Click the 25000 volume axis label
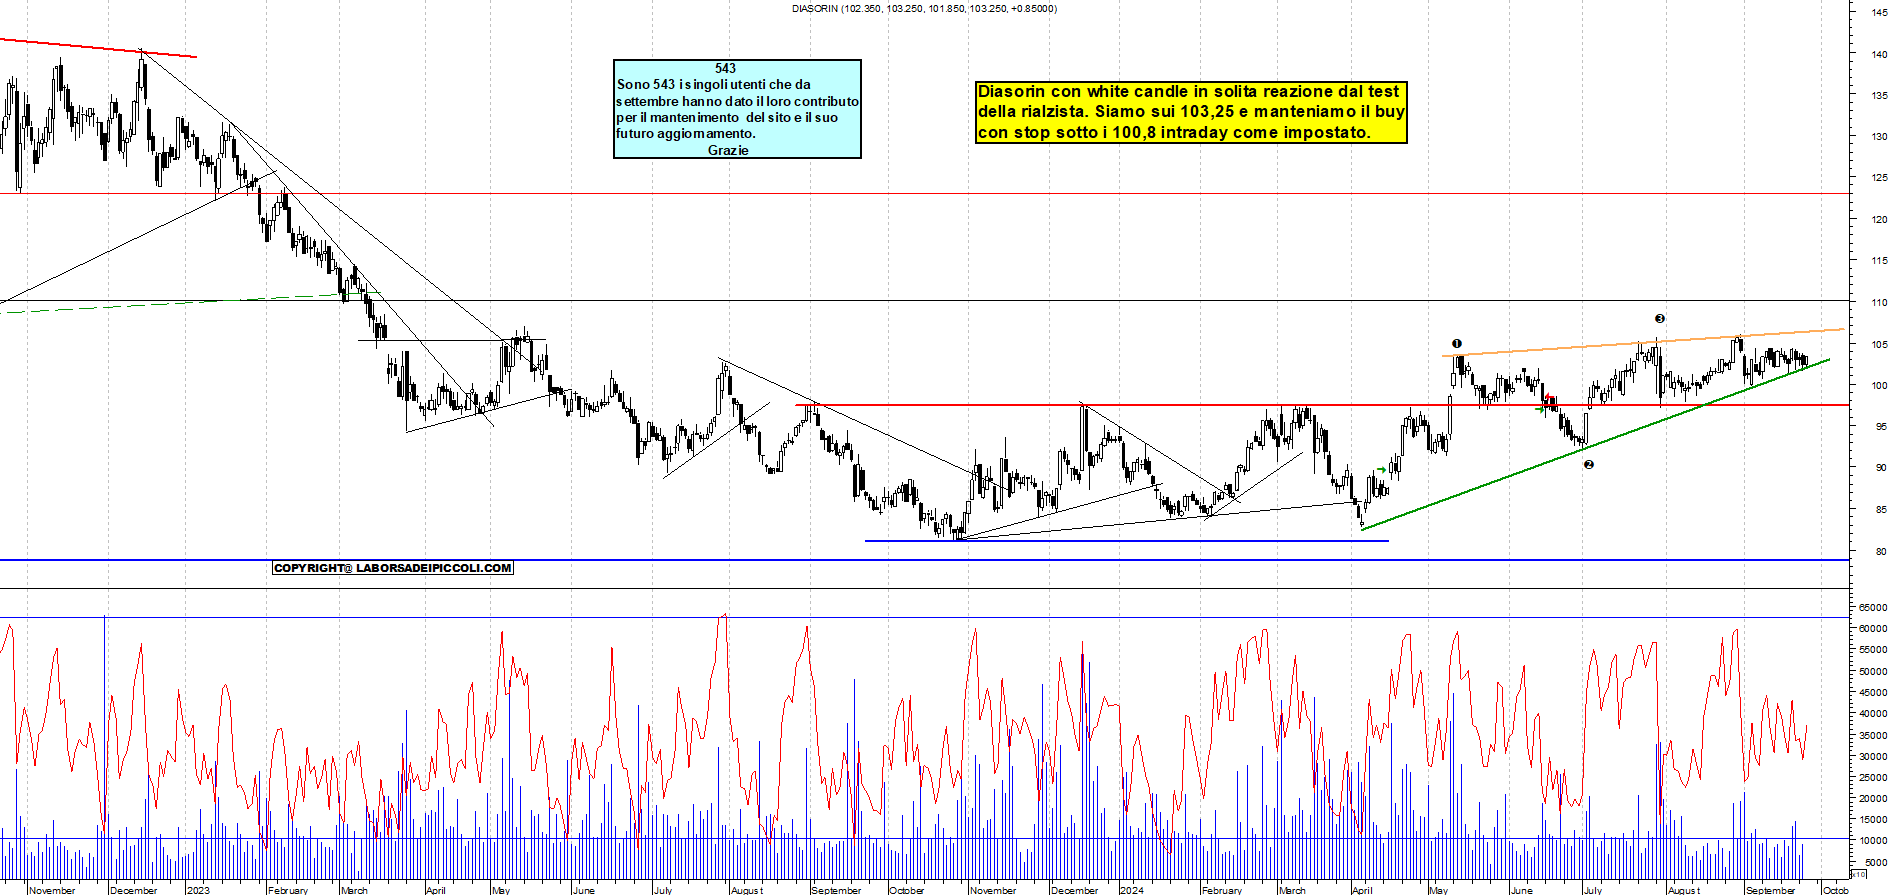 (1874, 777)
